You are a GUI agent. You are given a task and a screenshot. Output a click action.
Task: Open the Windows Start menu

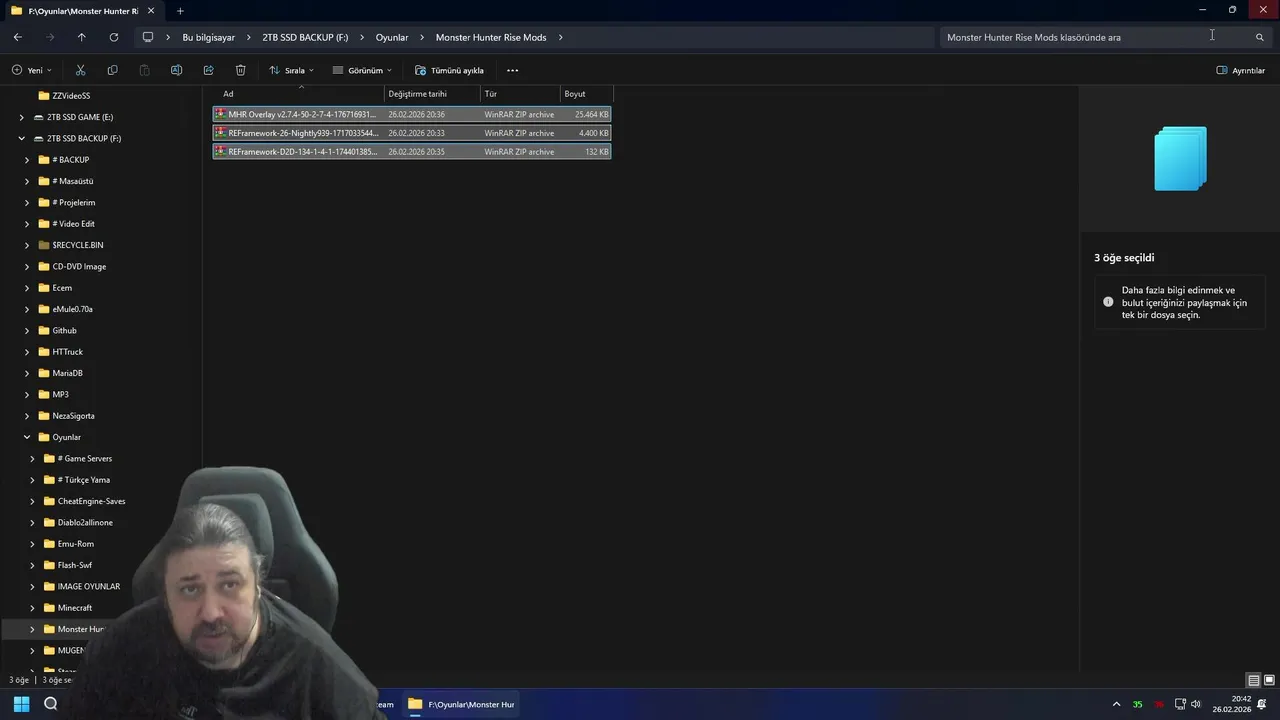coord(21,704)
